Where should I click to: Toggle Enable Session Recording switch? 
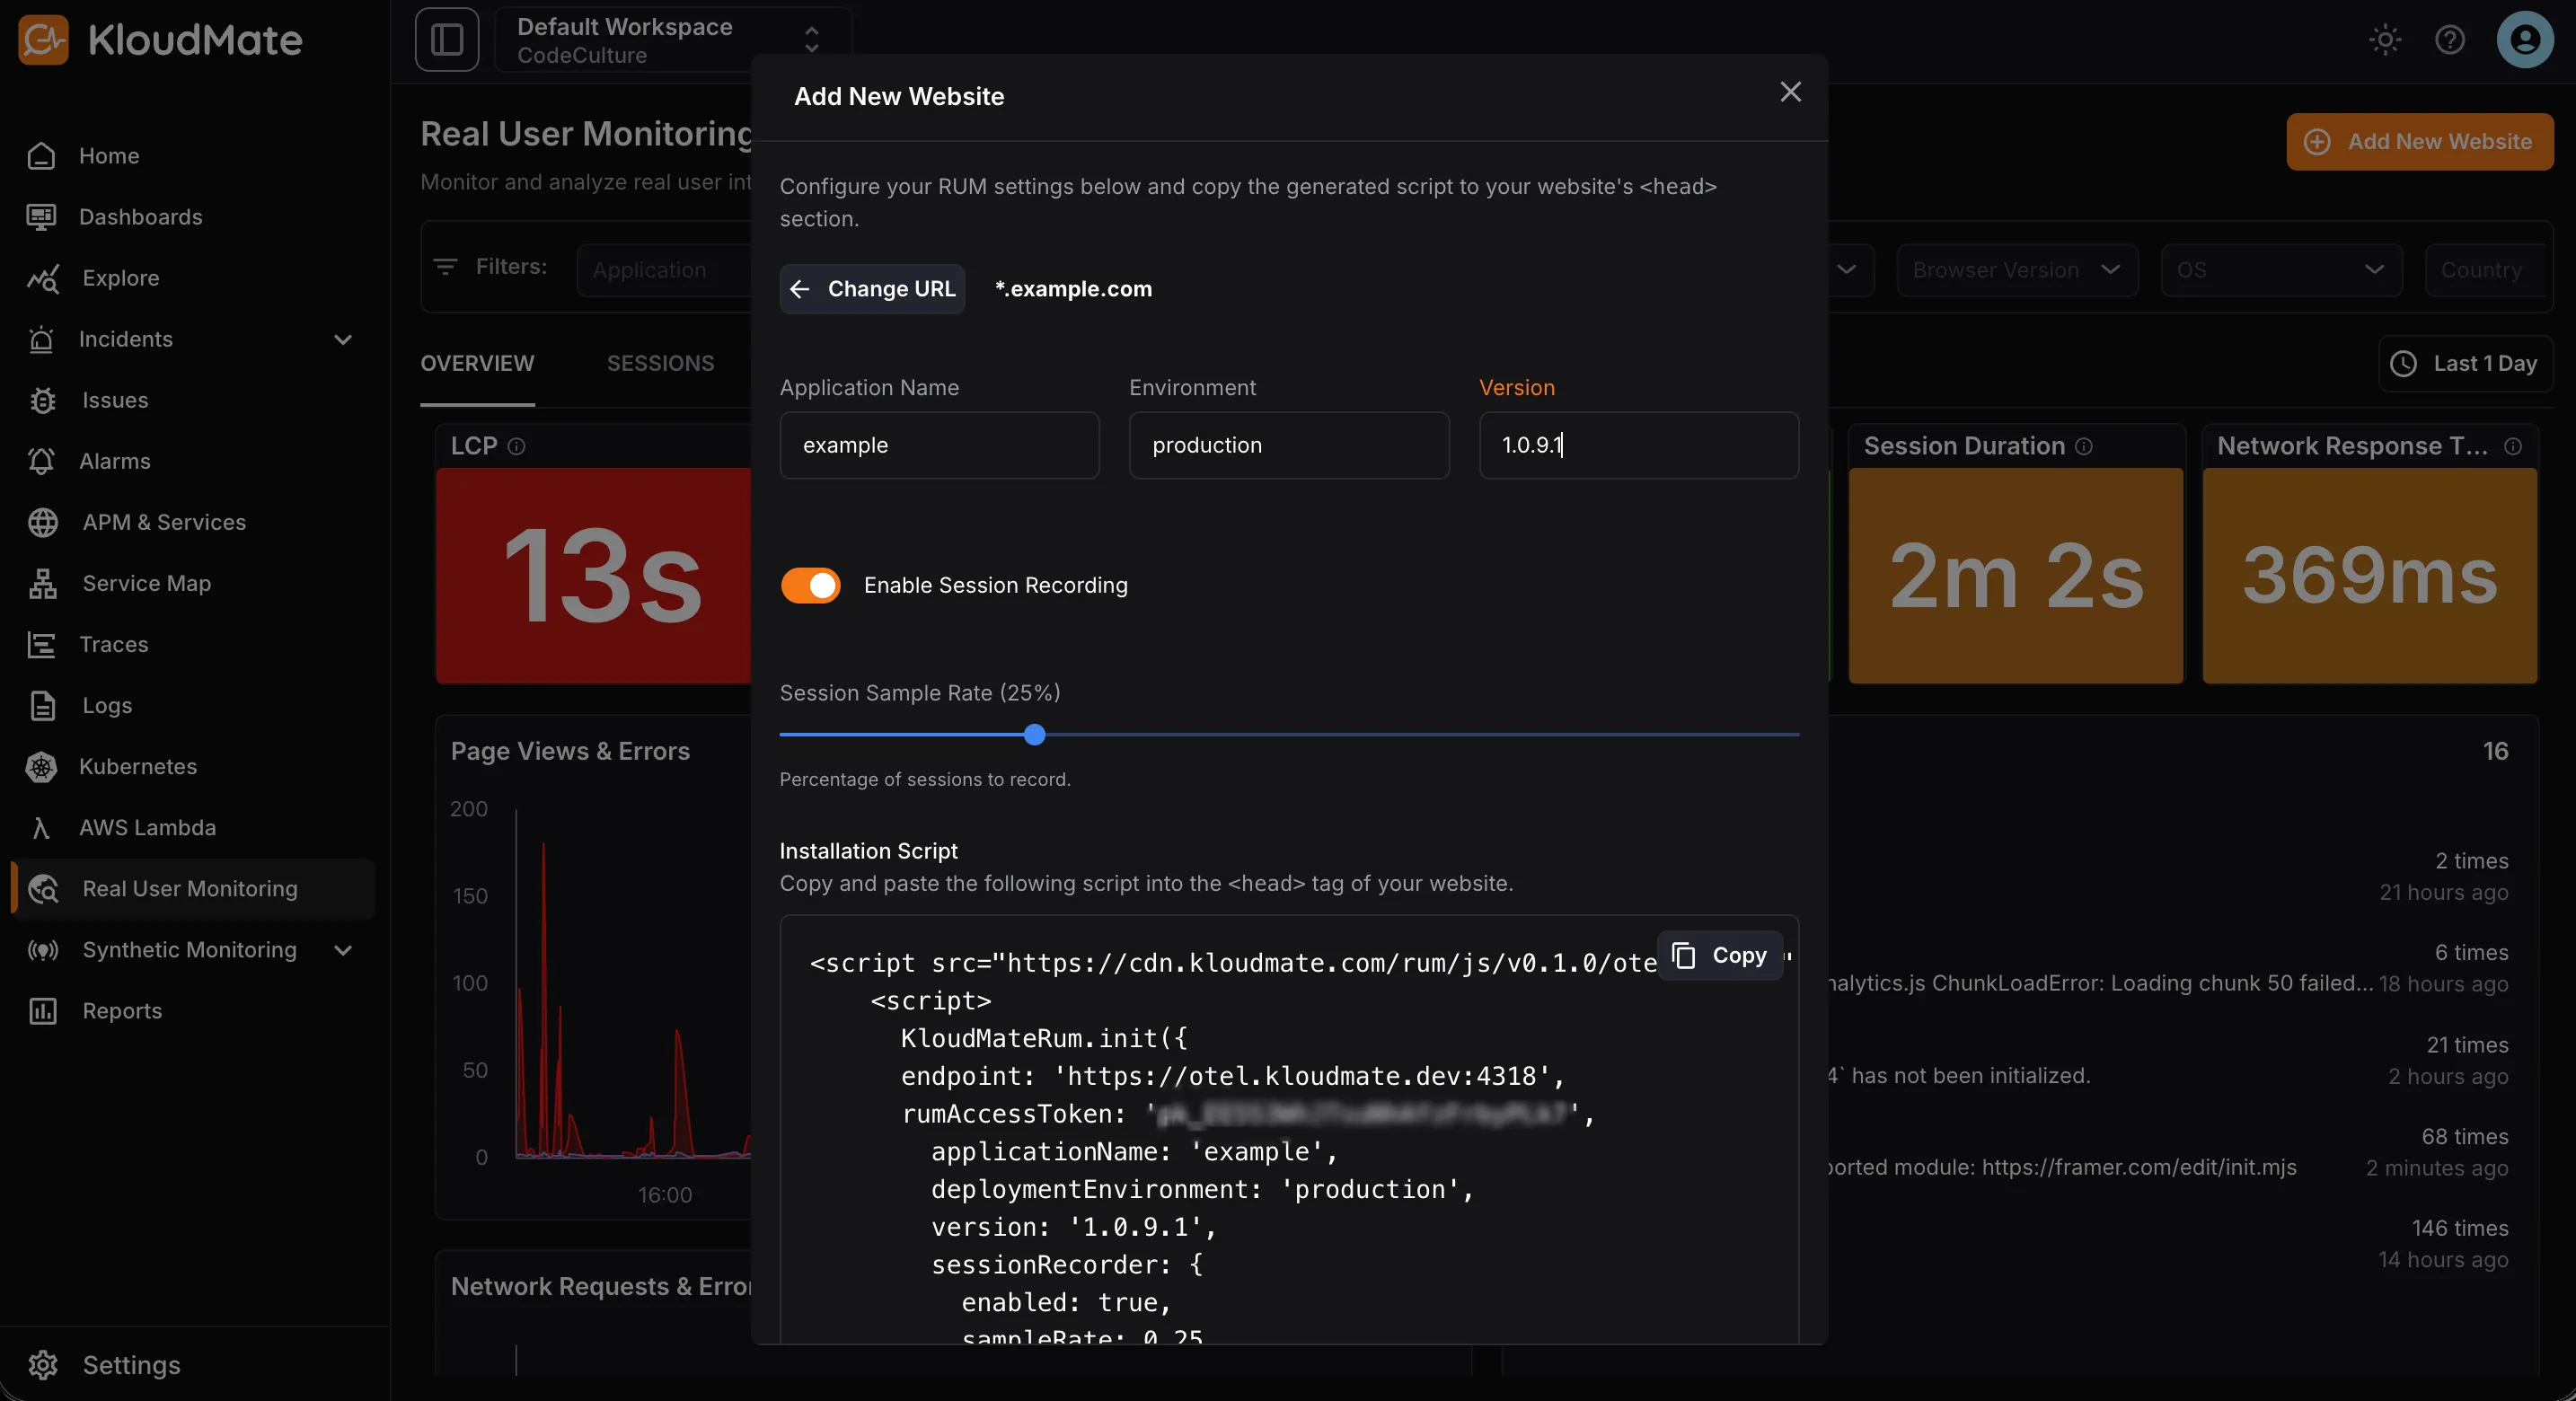[810, 585]
